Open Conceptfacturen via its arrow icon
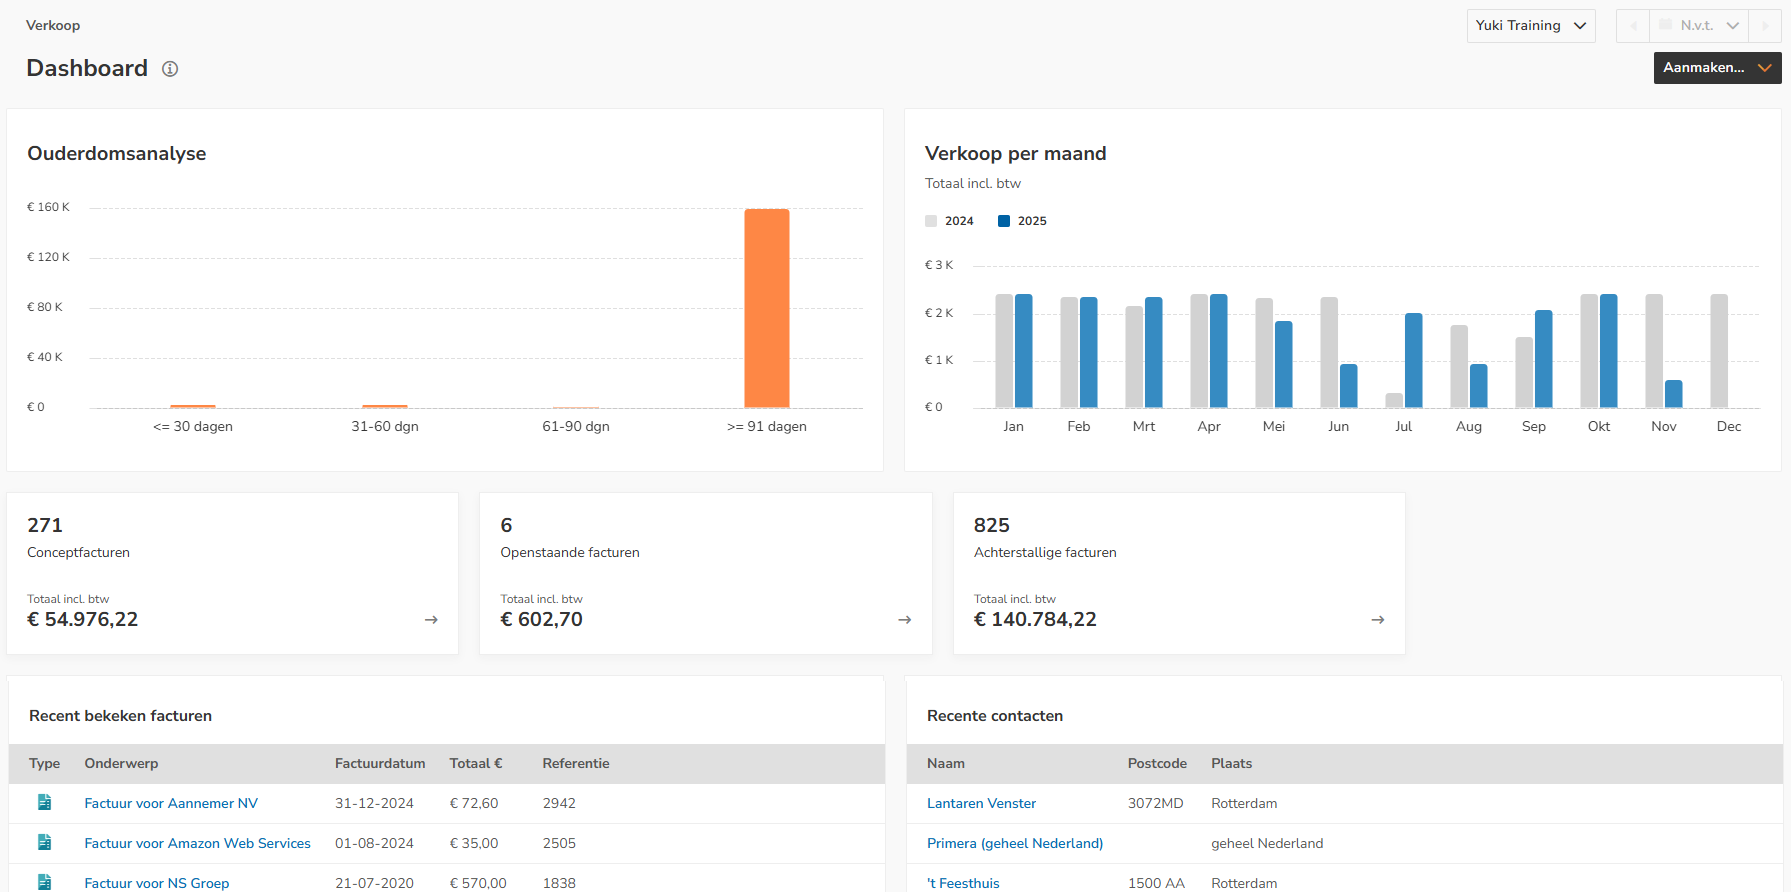Screen dimensions: 1791x892 tap(431, 620)
